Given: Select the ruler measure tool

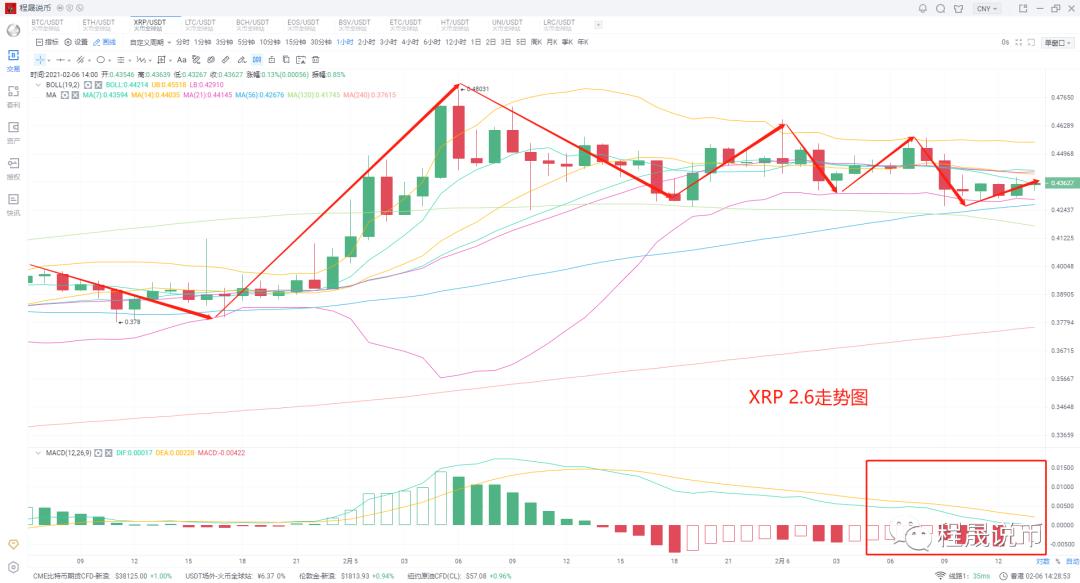Looking at the screenshot, I should (225, 60).
